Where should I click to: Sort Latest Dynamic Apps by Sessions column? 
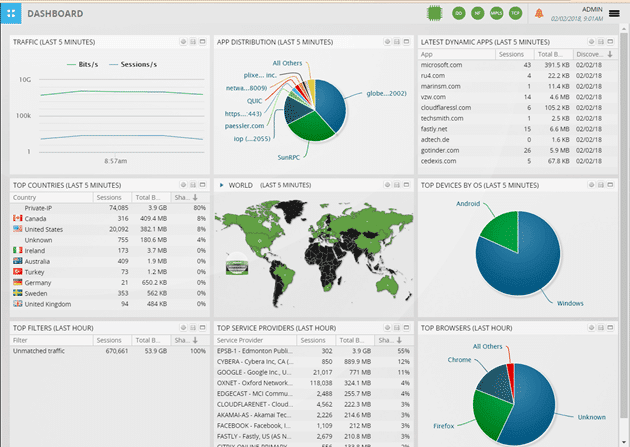pos(515,54)
